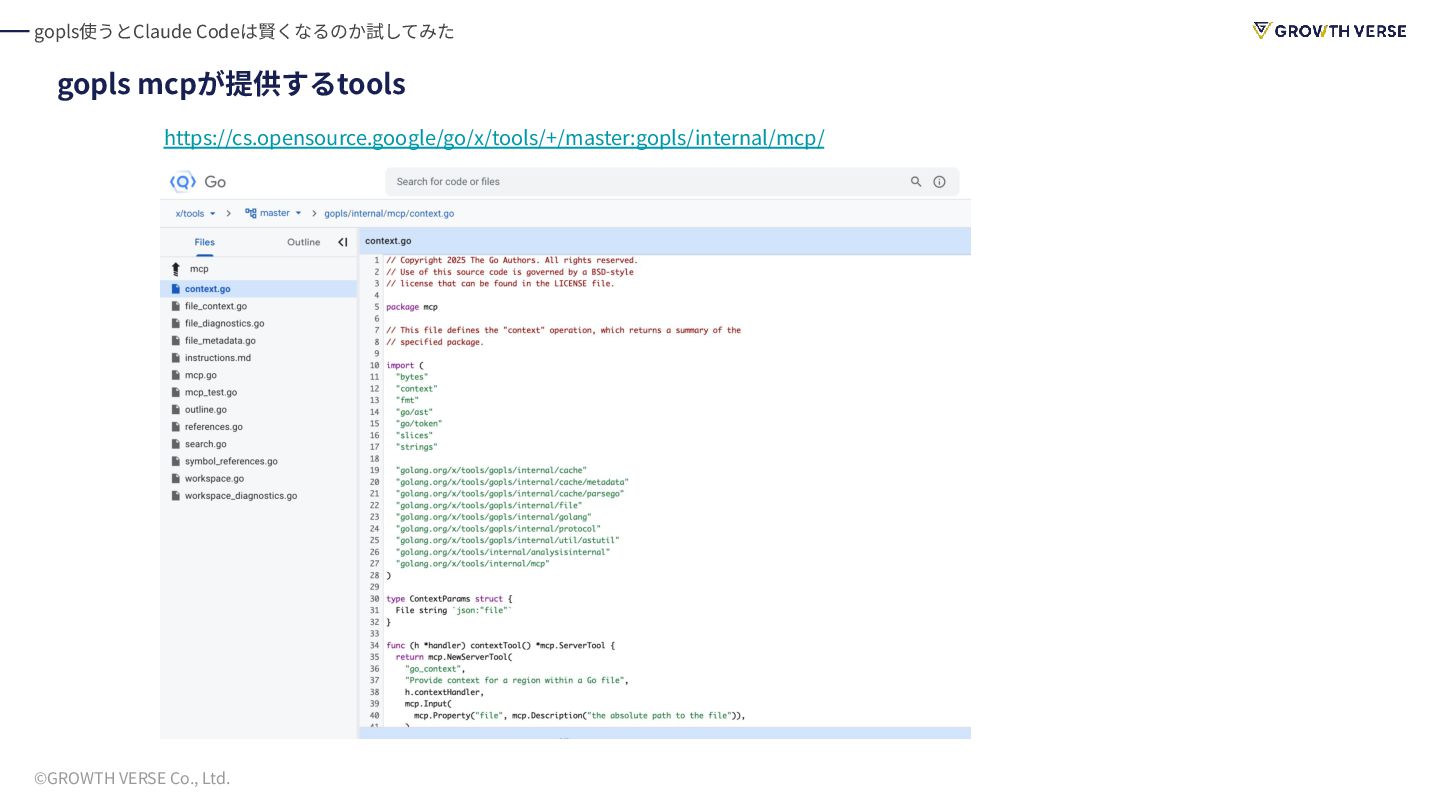Open the search help info icon
Screen dimensions: 1440x810
(x=940, y=182)
